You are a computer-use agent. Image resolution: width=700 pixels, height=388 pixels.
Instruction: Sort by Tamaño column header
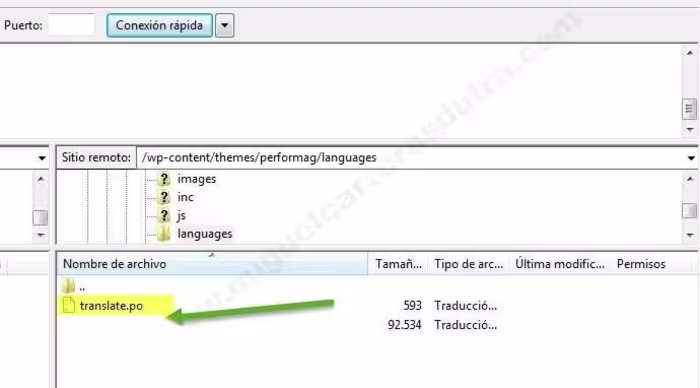(398, 264)
